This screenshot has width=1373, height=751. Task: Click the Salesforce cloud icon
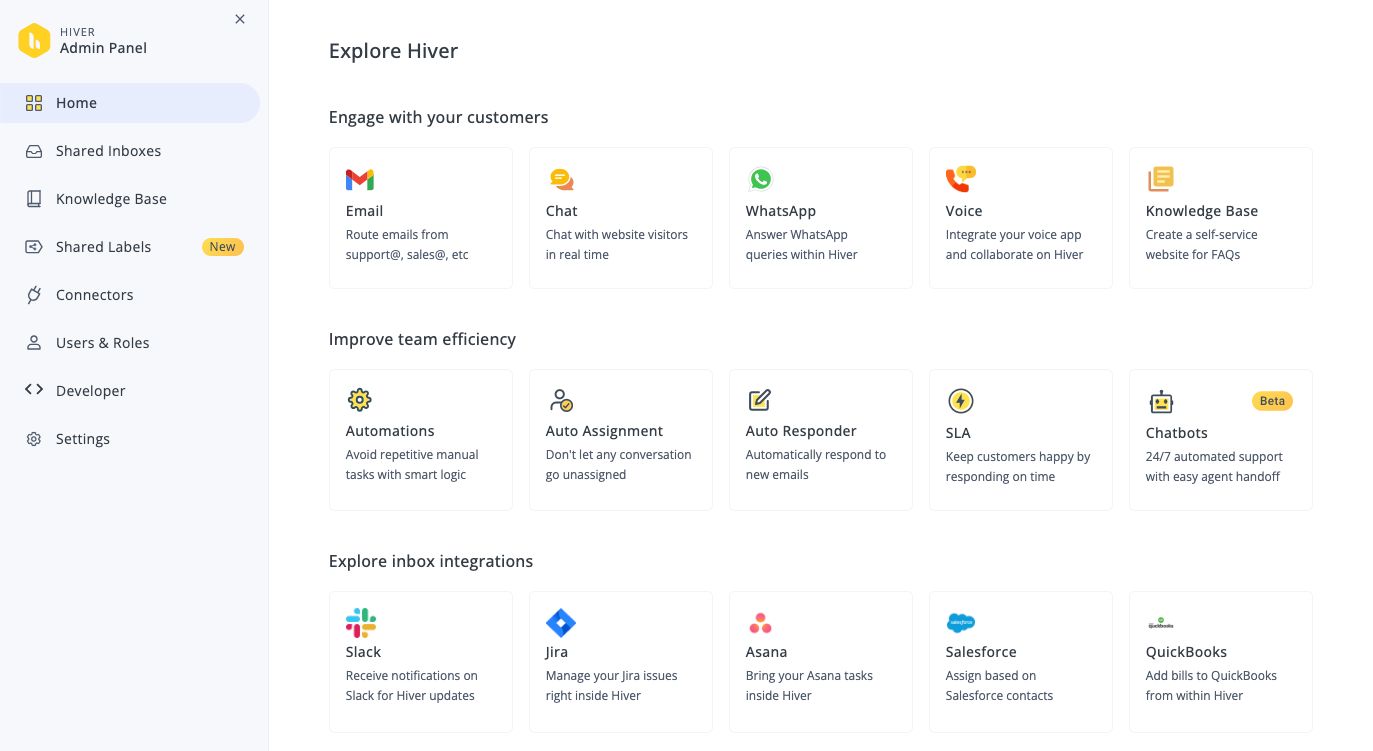click(960, 623)
